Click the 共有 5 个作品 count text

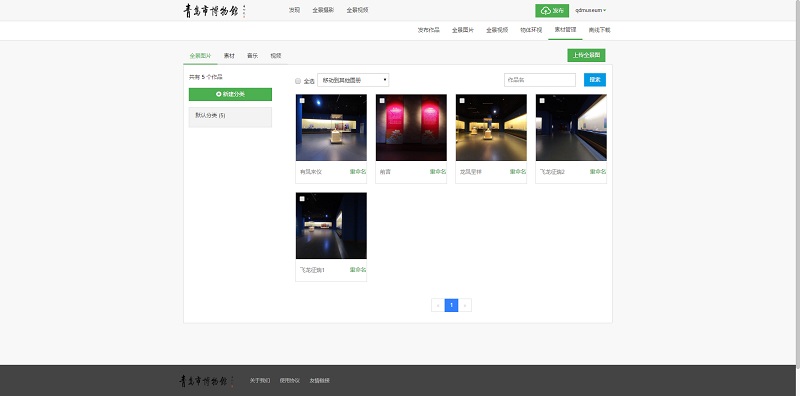coord(206,77)
